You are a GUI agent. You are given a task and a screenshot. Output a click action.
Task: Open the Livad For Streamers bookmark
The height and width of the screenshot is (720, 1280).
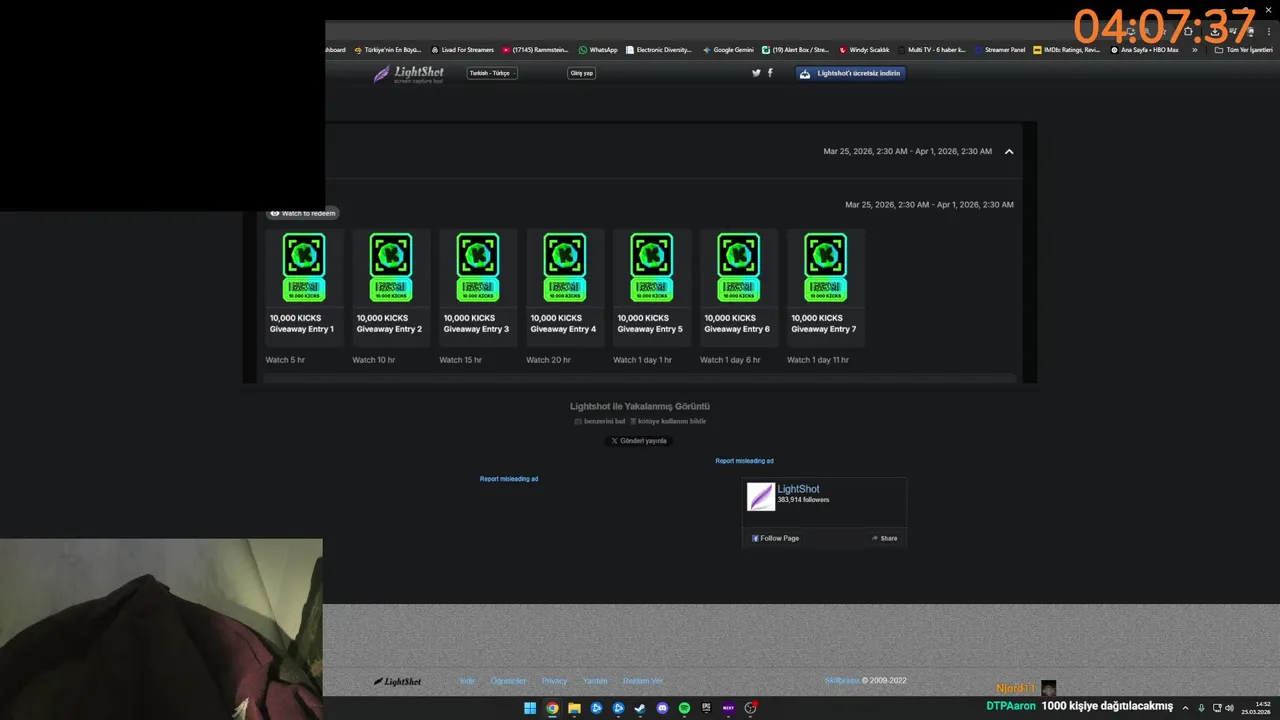(x=462, y=50)
